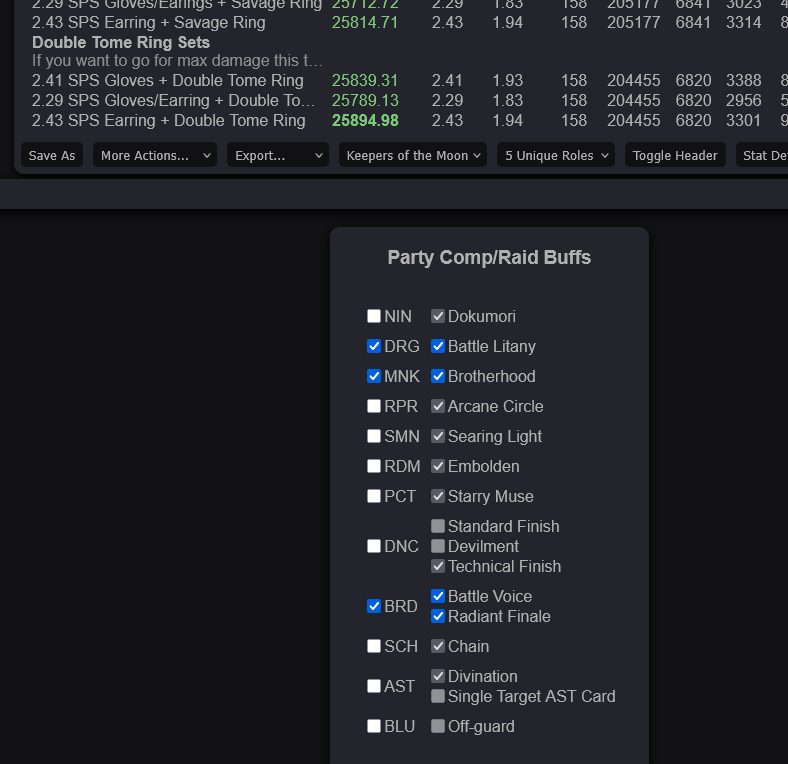Screen dimensions: 788x764
Task: Click the 25814.71 damage value
Action: [x=365, y=23]
